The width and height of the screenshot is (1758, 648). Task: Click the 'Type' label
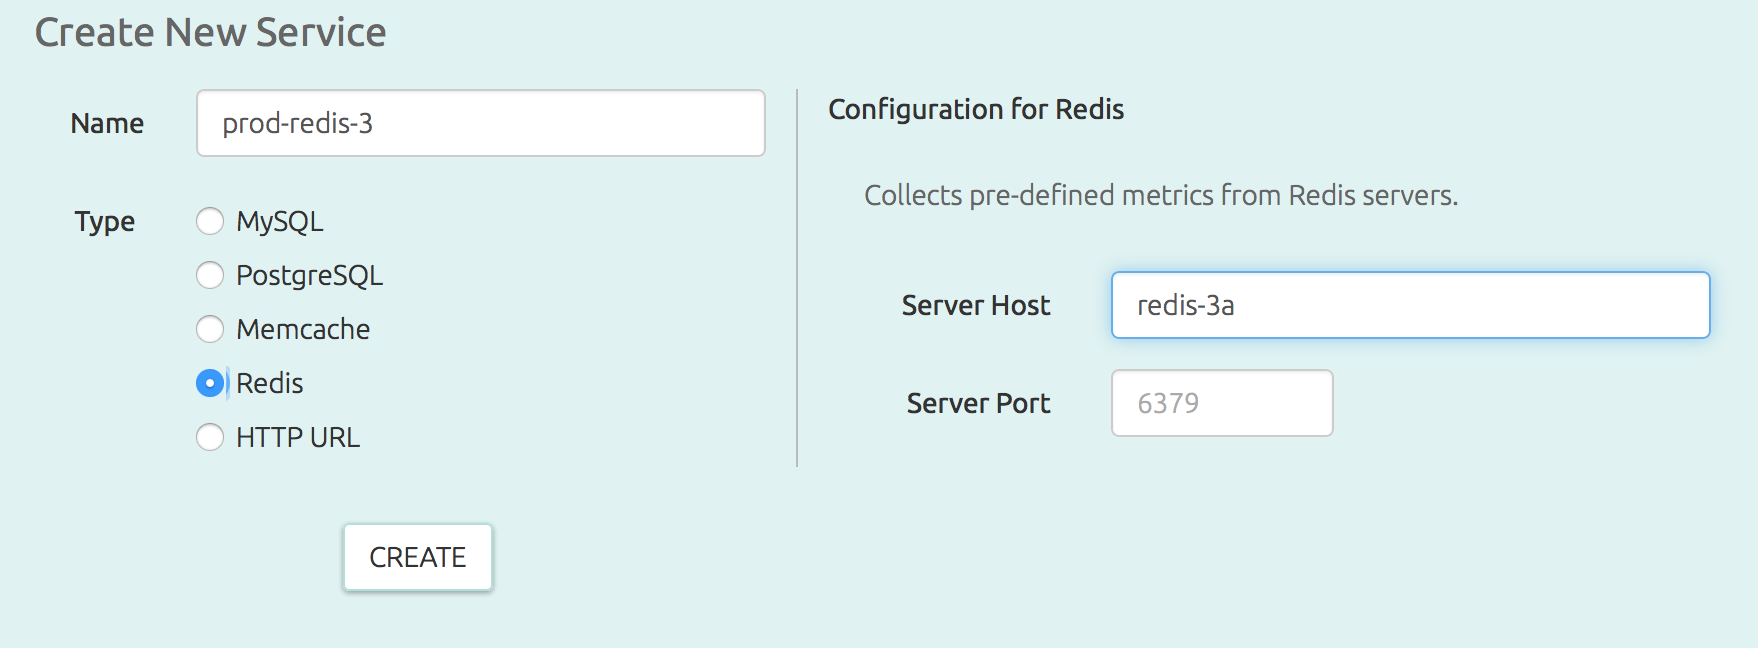[x=105, y=221]
